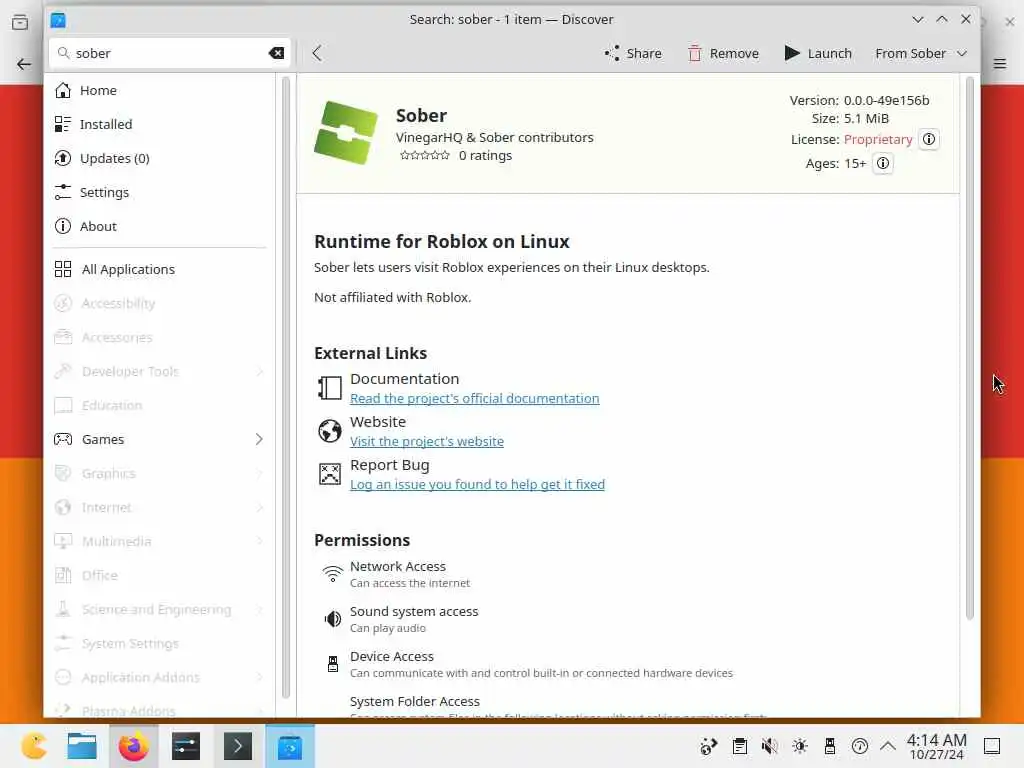Click the star rating row
Screen dimensions: 1024x768
click(424, 155)
